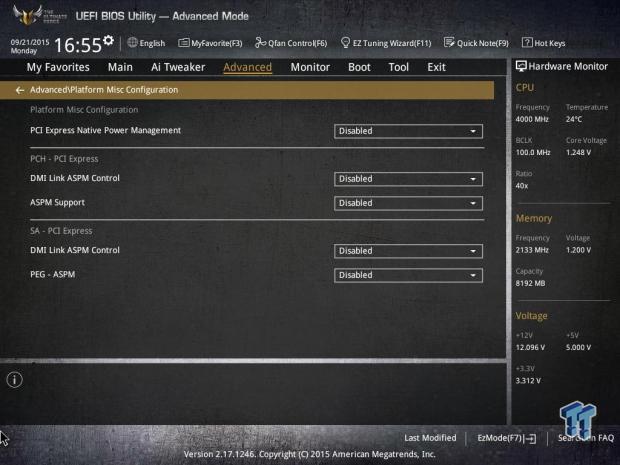The height and width of the screenshot is (465, 620).
Task: Click Last Modified at the bottom
Action: click(430, 438)
